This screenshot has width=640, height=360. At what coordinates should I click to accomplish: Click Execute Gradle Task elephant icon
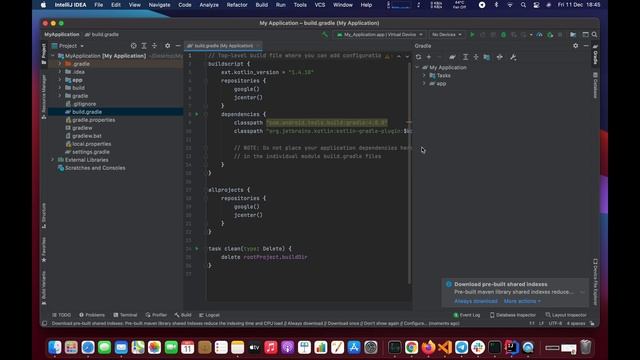click(x=452, y=57)
